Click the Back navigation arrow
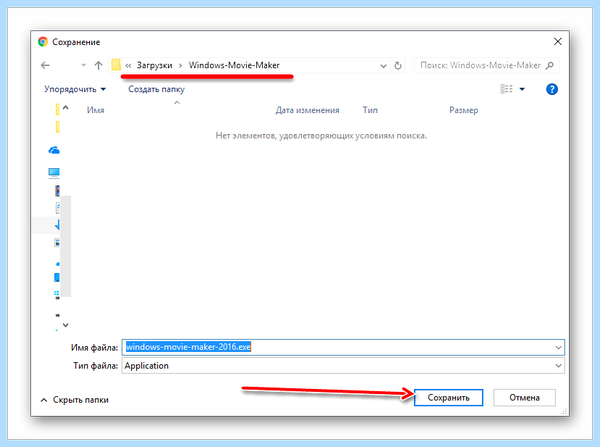The width and height of the screenshot is (600, 447). [x=45, y=65]
